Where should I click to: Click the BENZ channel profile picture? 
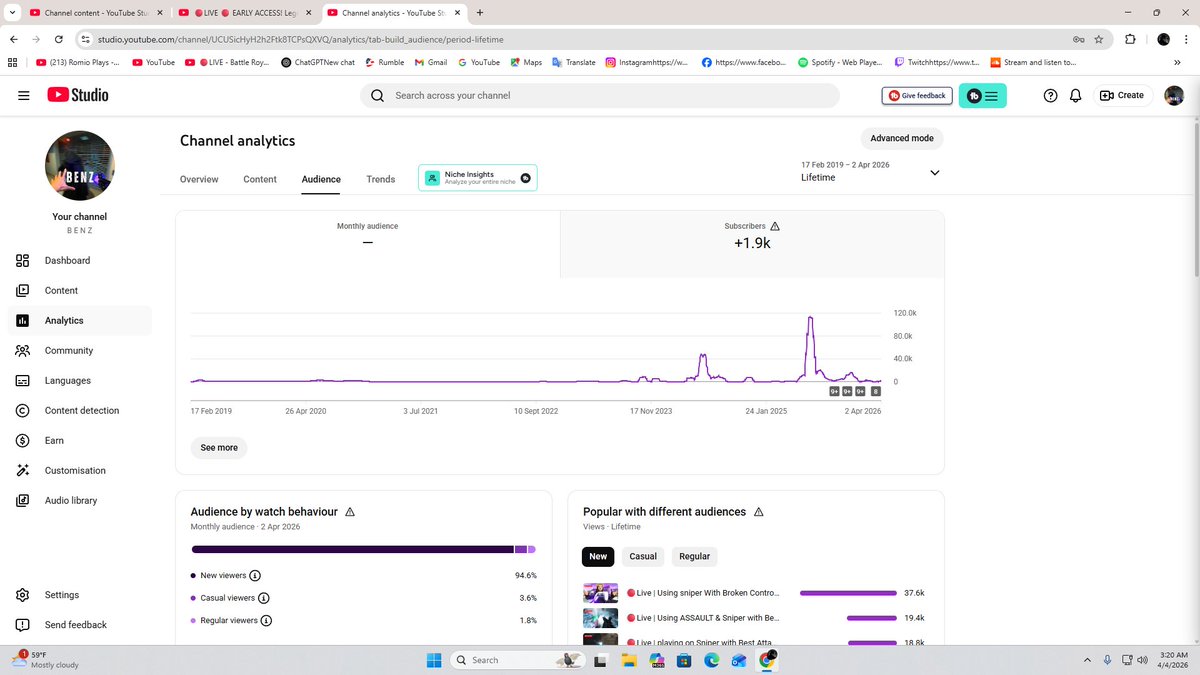pos(80,165)
